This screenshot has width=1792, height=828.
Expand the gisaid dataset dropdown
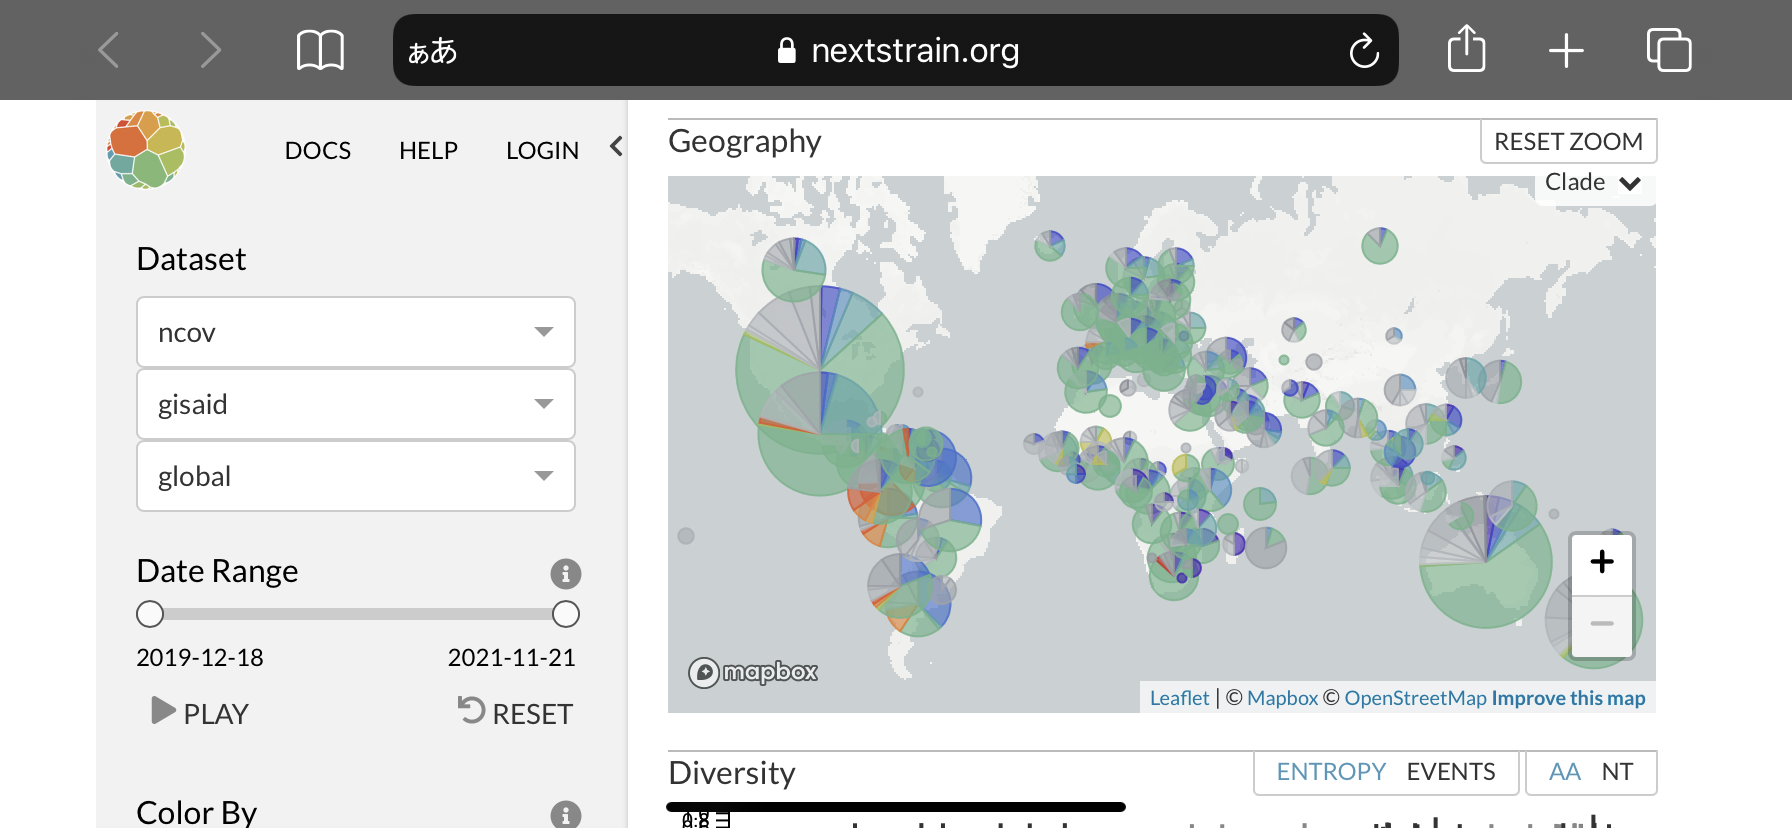tap(355, 404)
